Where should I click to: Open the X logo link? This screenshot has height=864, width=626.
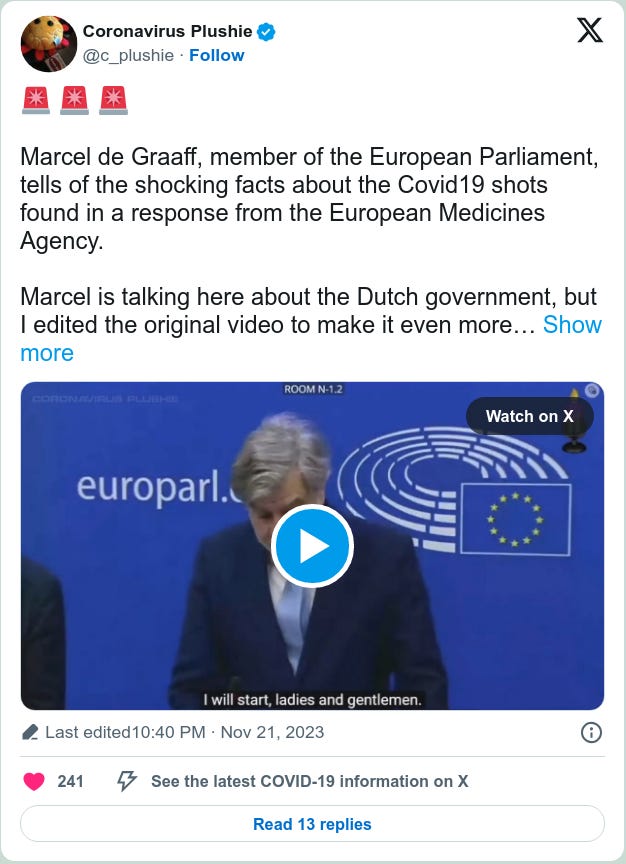pyautogui.click(x=590, y=30)
